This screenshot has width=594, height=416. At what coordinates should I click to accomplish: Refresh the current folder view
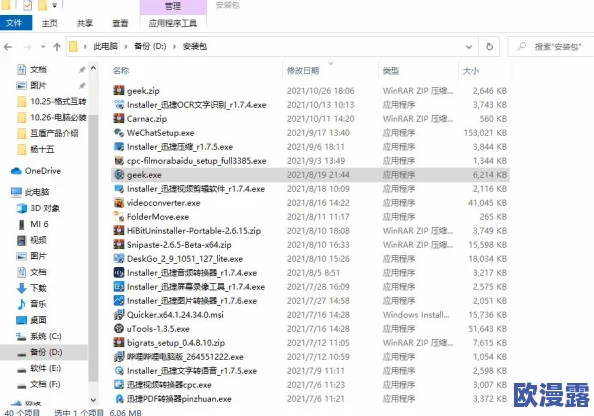click(x=489, y=47)
